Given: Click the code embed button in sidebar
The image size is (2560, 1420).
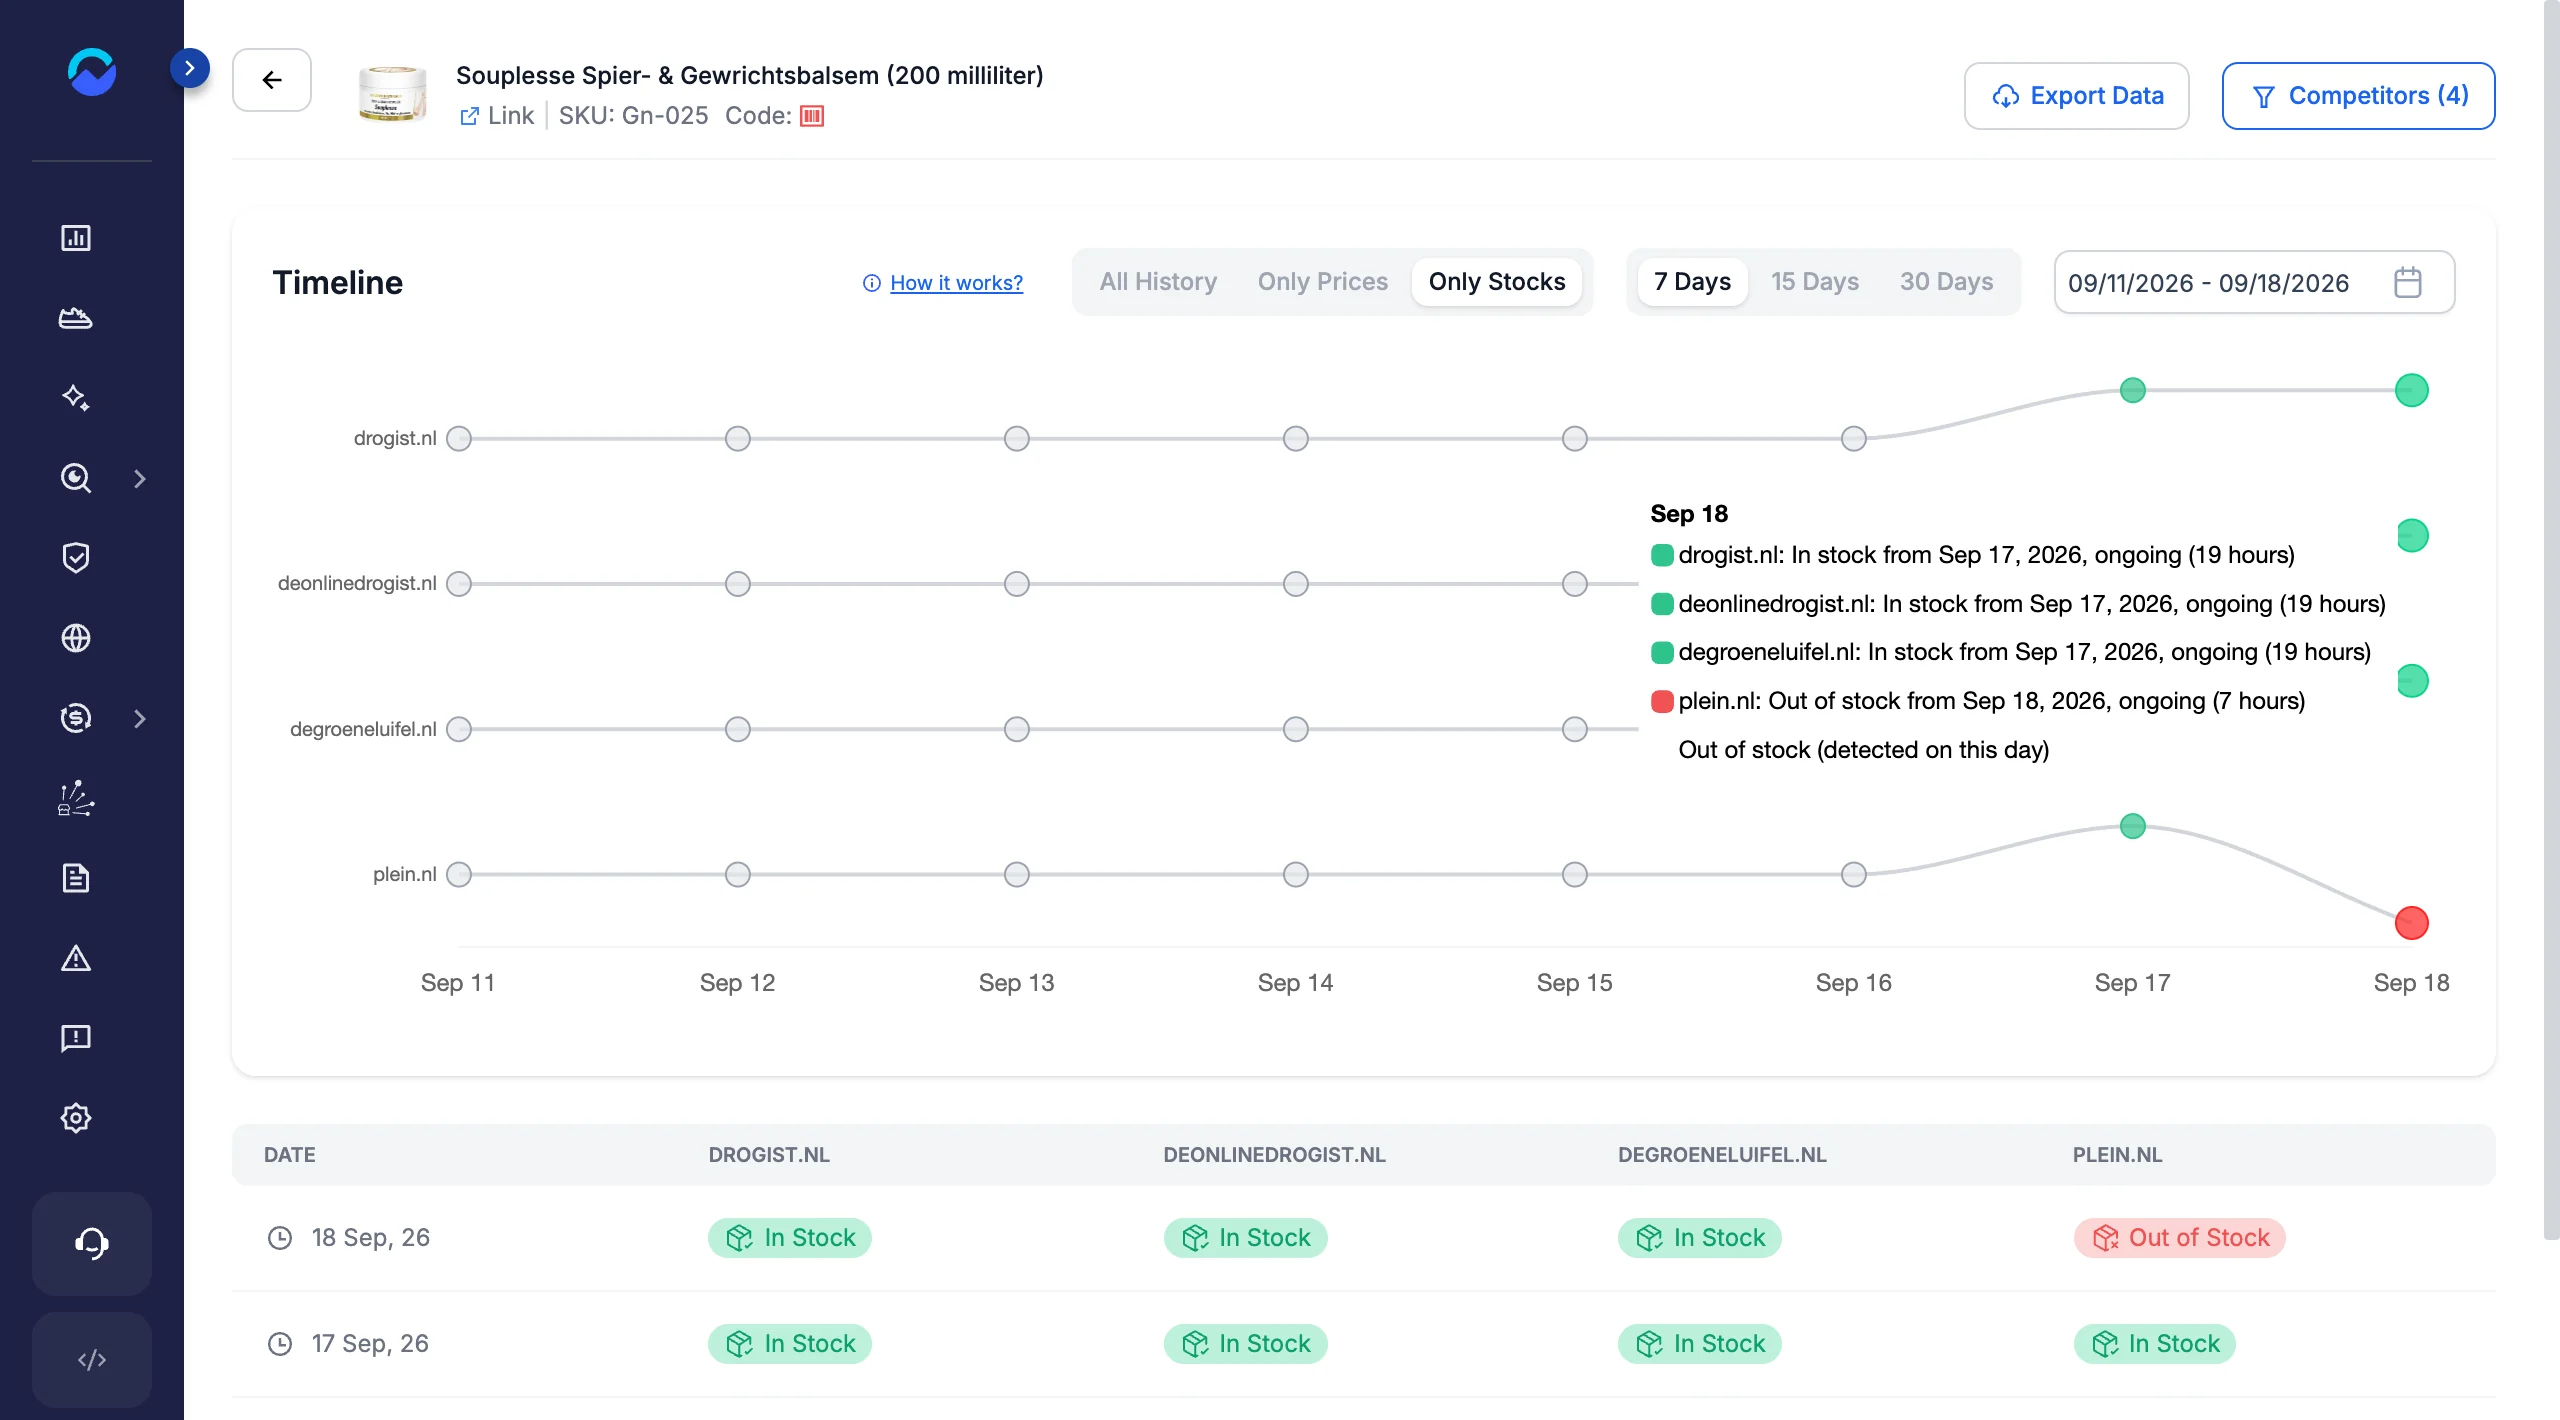Looking at the screenshot, I should point(92,1359).
